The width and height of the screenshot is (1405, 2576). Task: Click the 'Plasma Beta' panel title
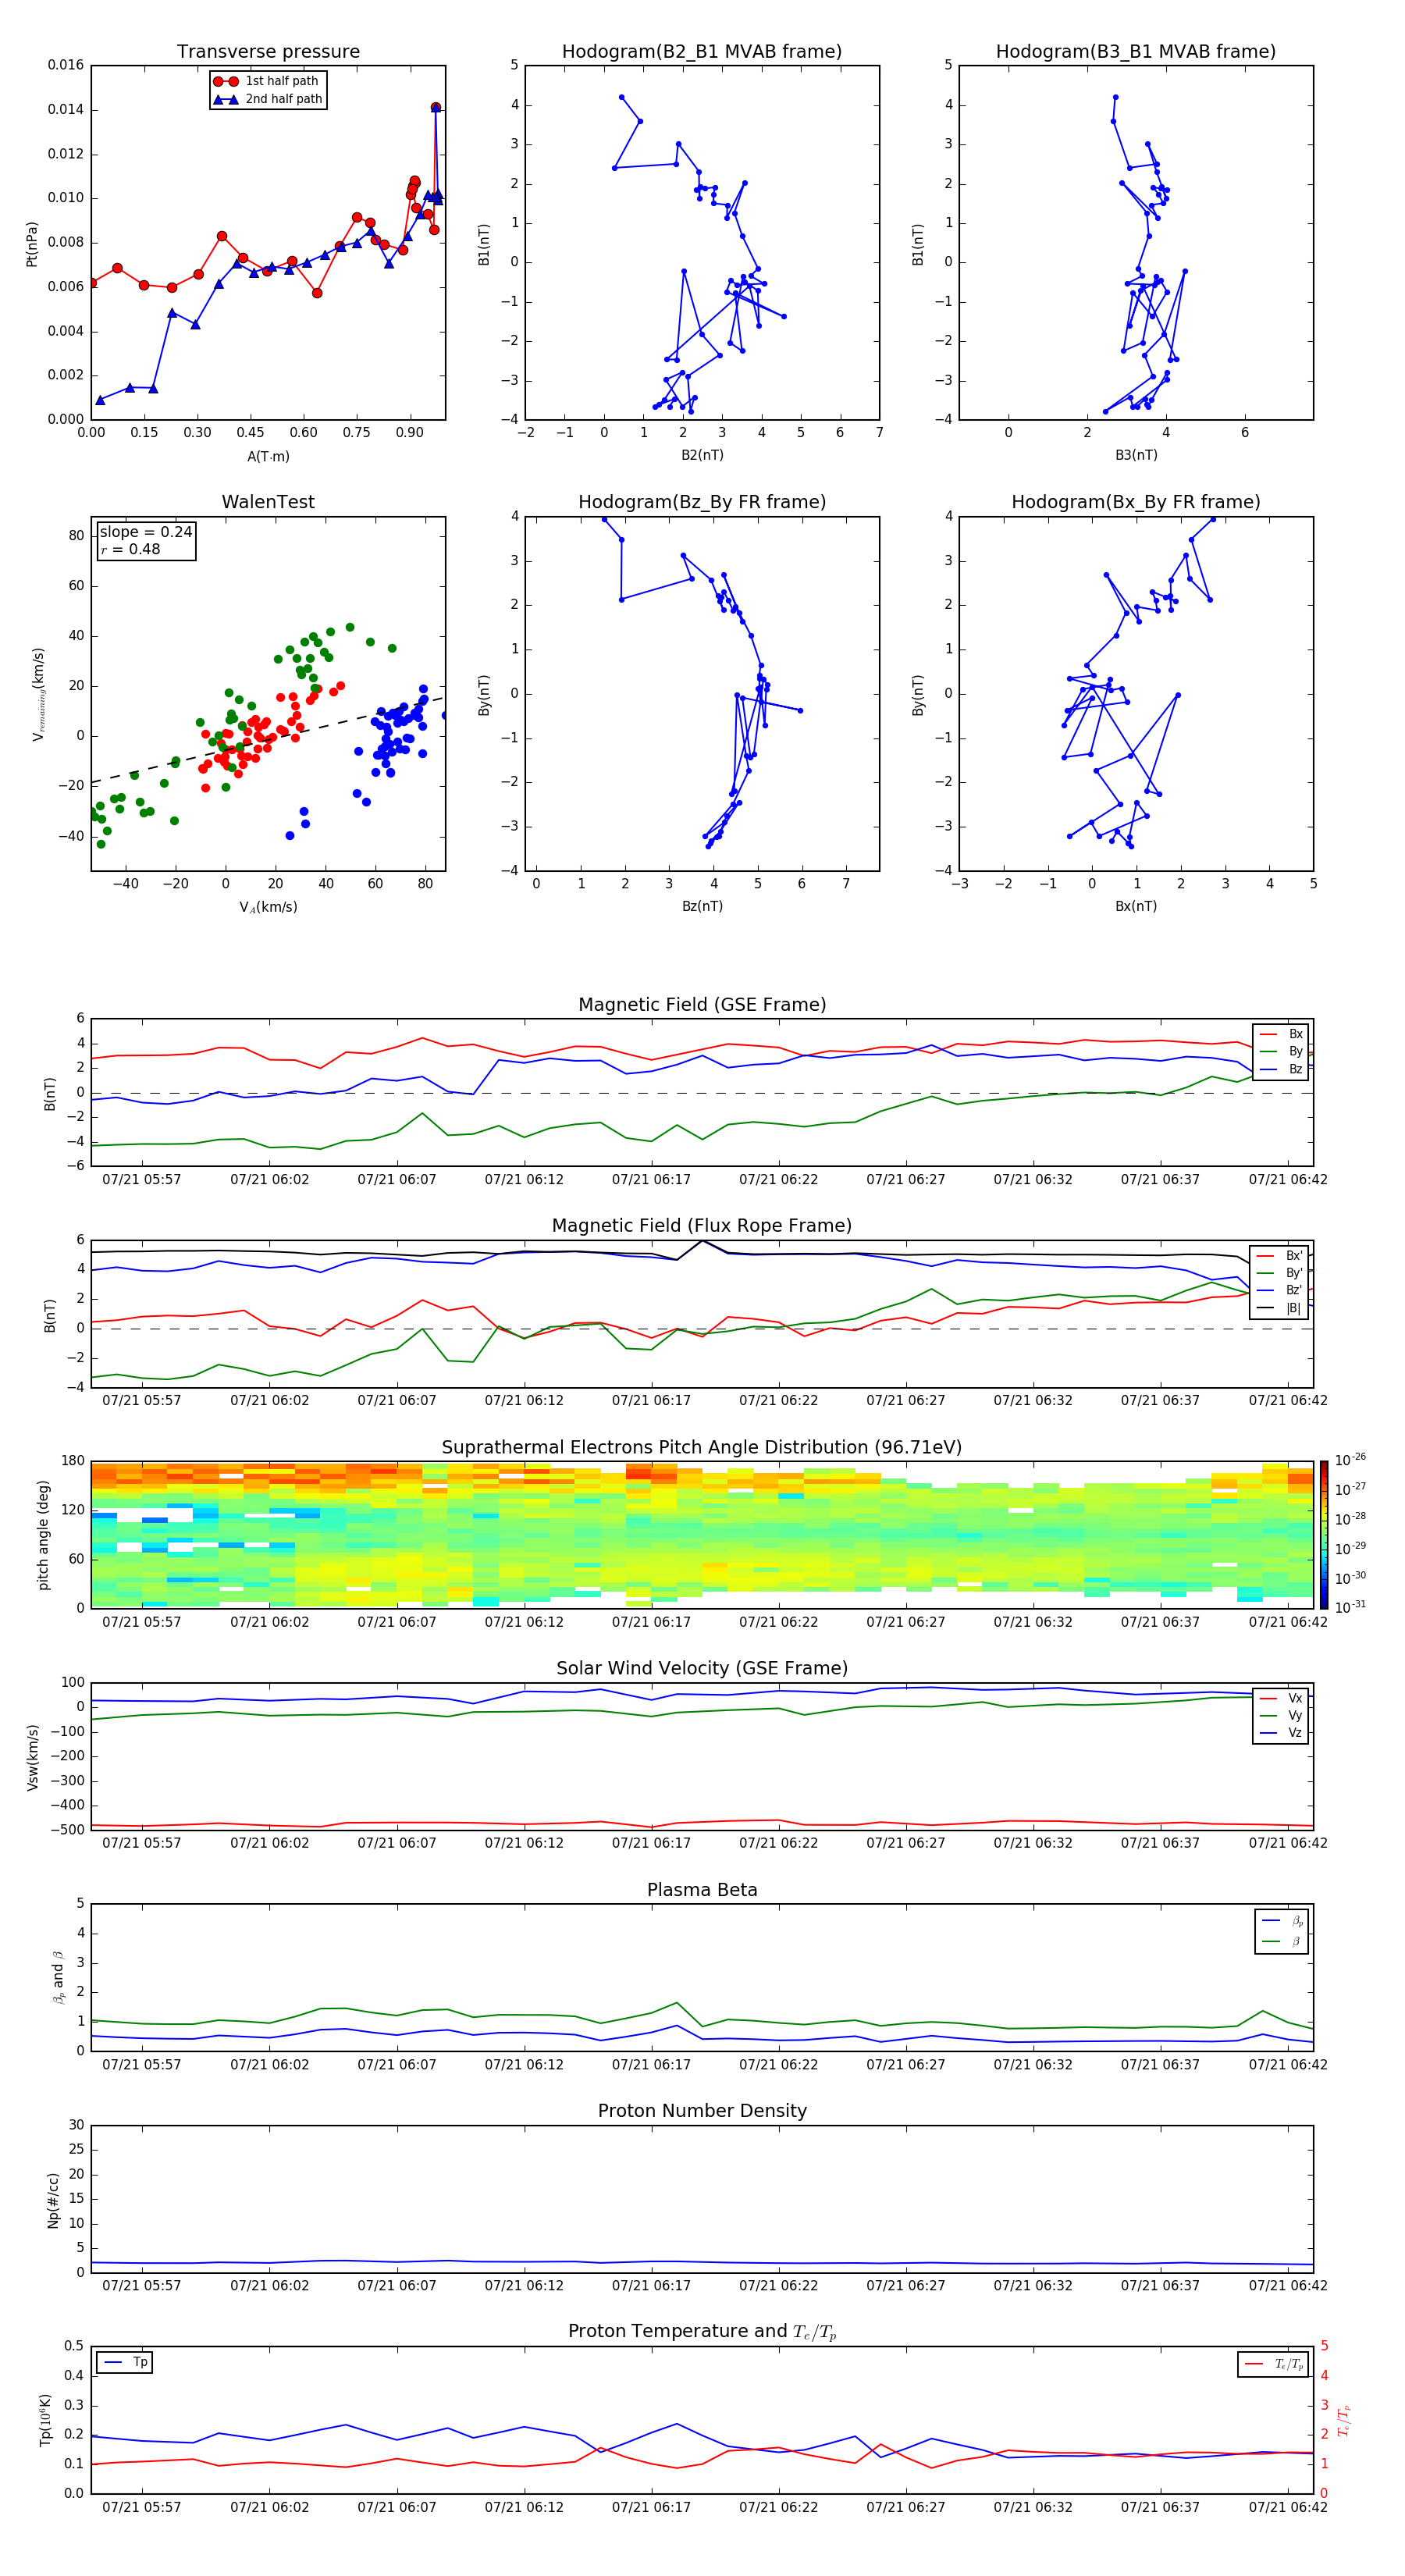(702, 1891)
